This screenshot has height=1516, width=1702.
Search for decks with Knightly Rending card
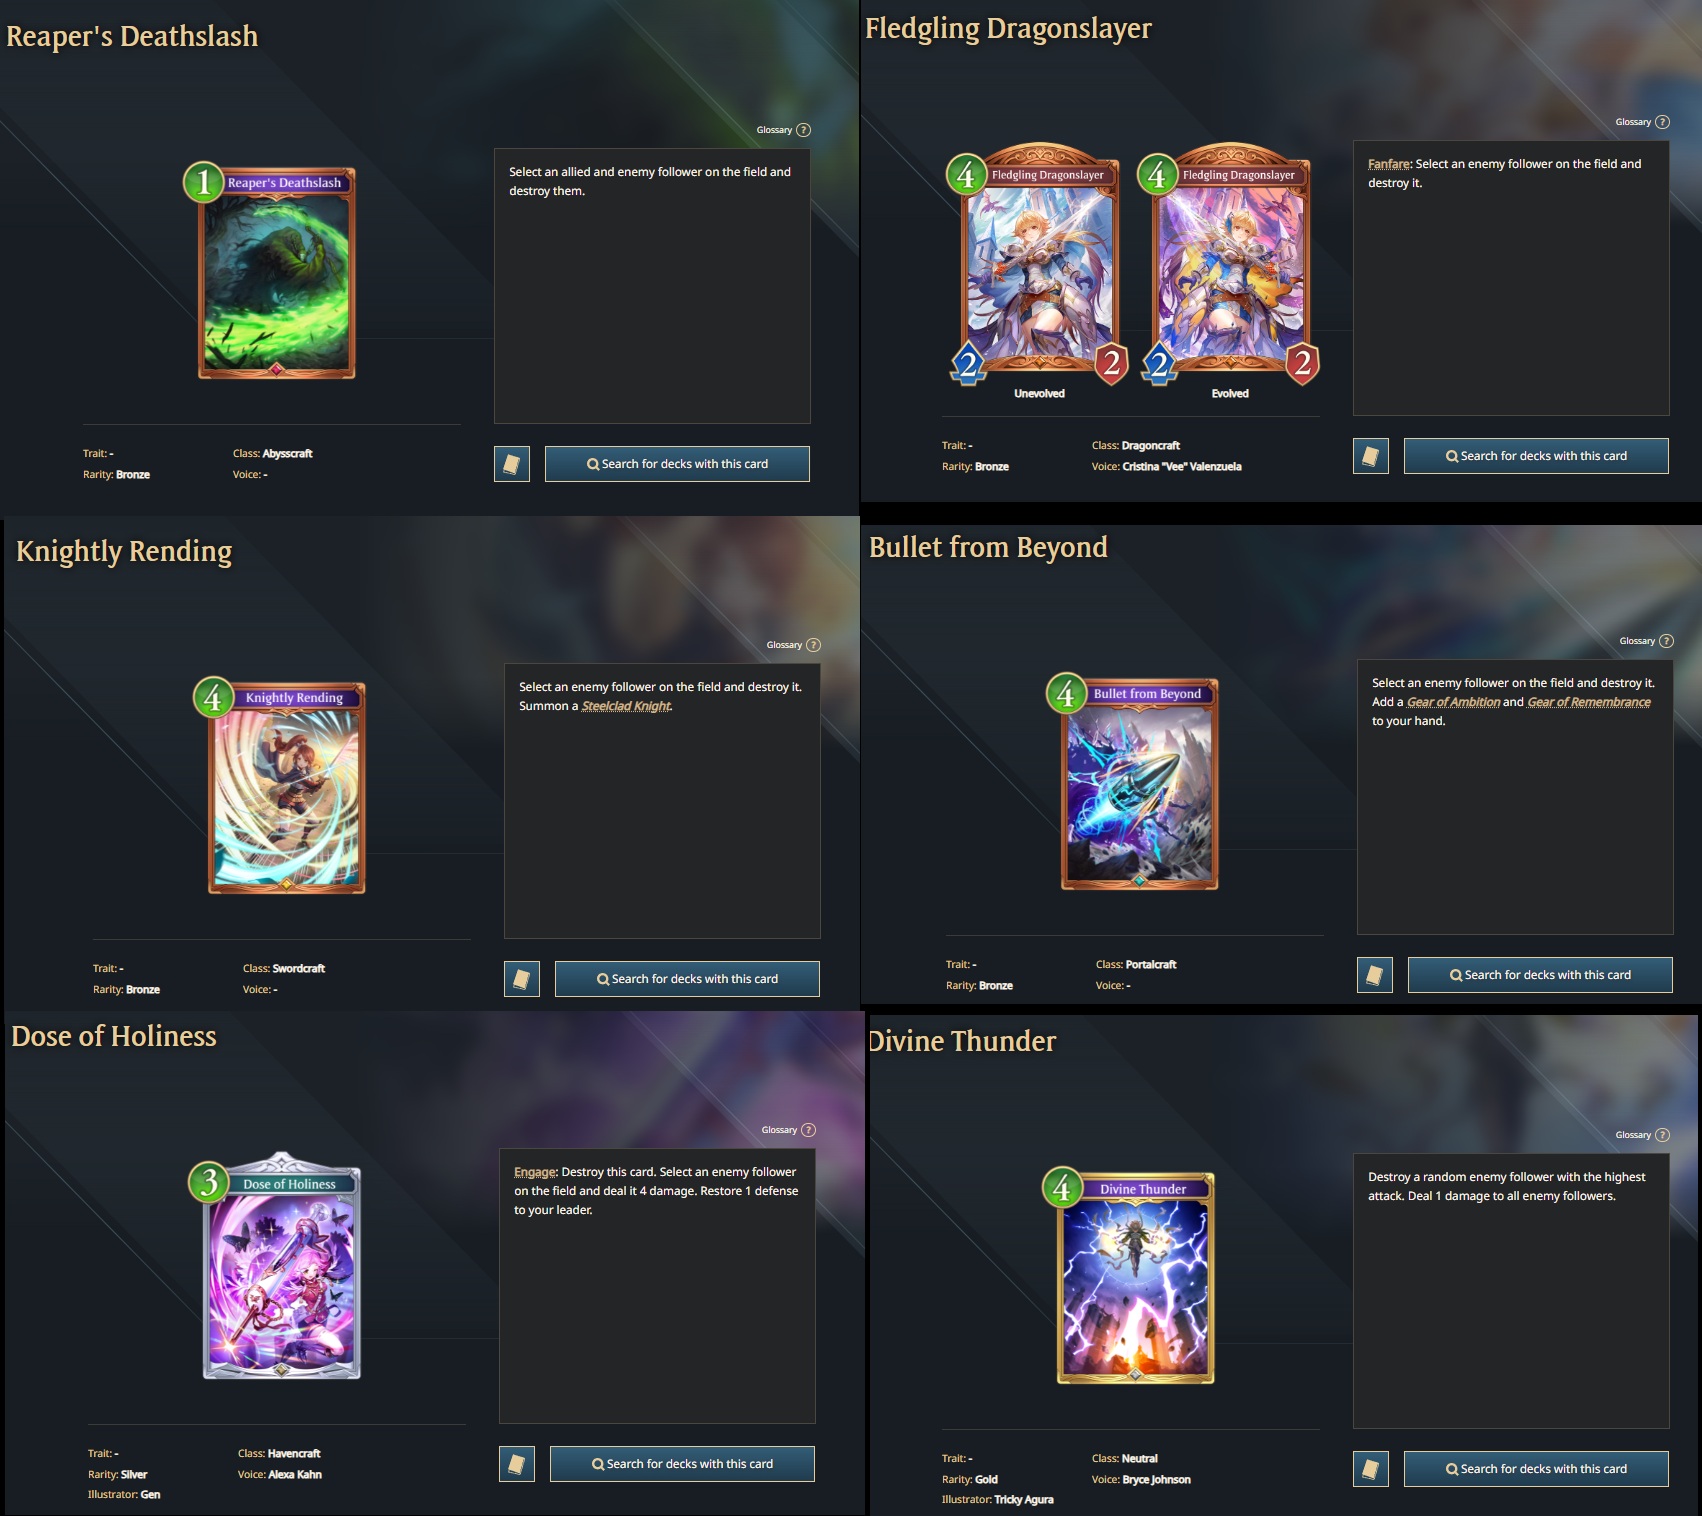[x=687, y=979]
